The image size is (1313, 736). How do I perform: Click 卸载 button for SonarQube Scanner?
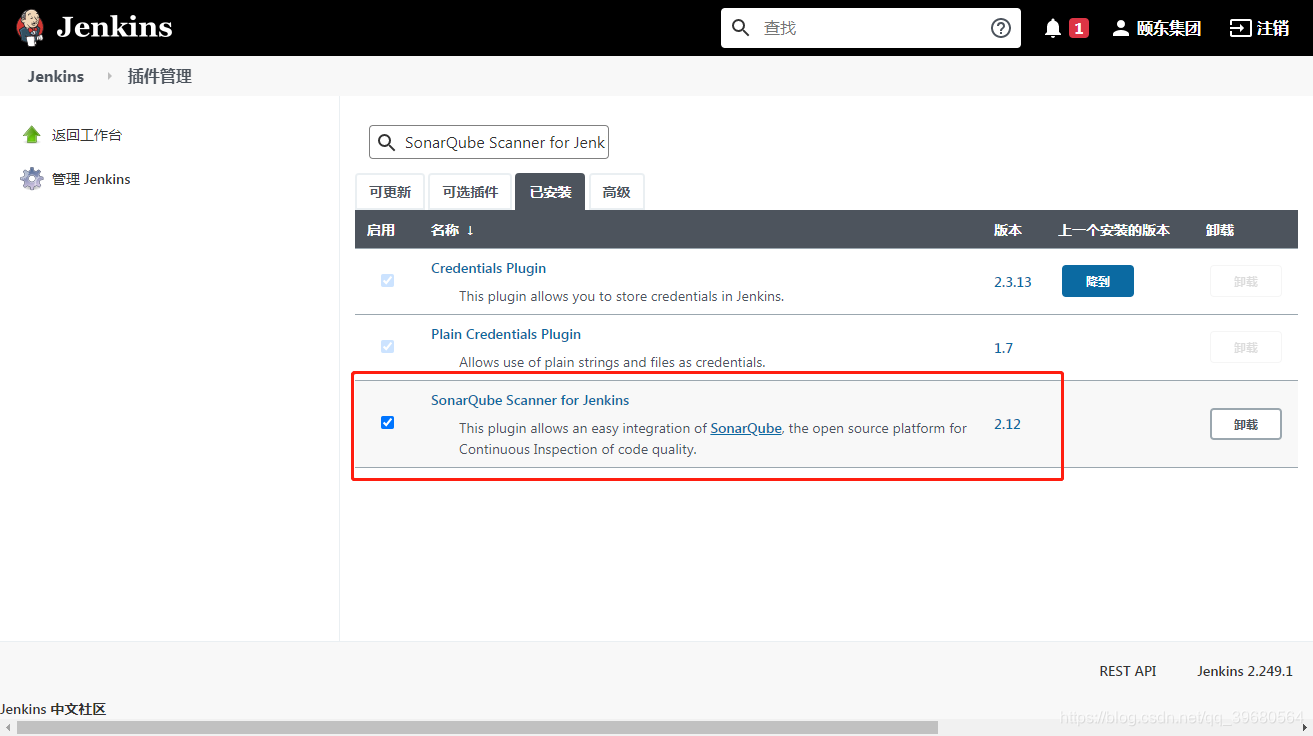1246,424
